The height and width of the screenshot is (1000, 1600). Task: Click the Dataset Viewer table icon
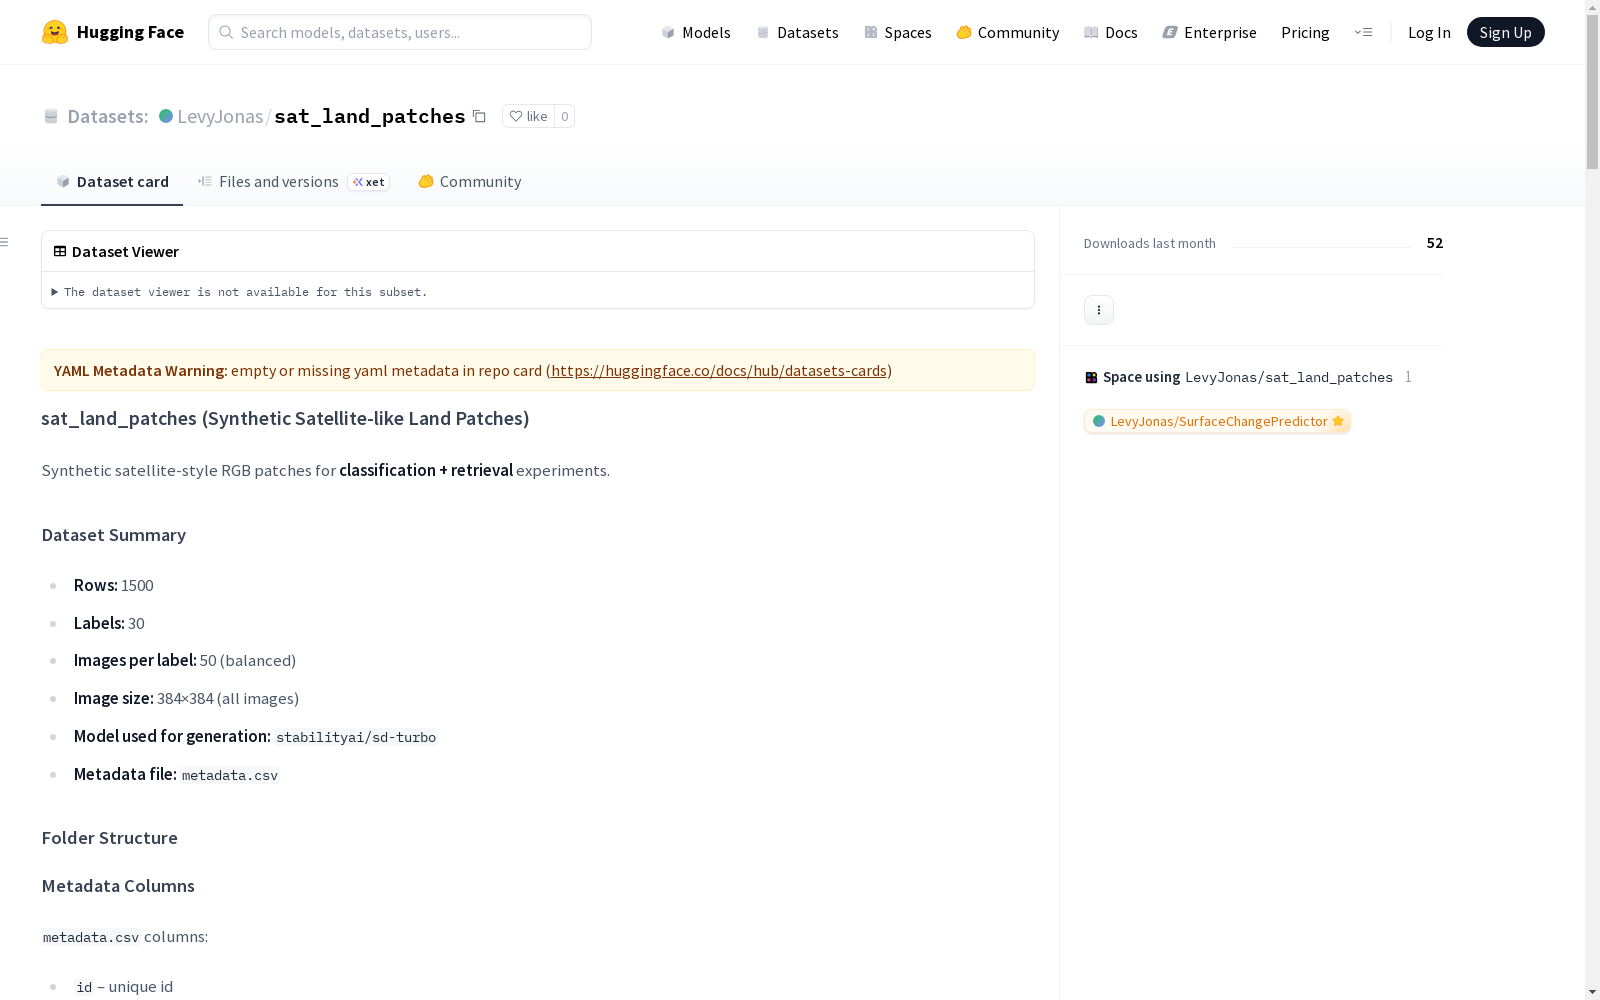click(60, 251)
